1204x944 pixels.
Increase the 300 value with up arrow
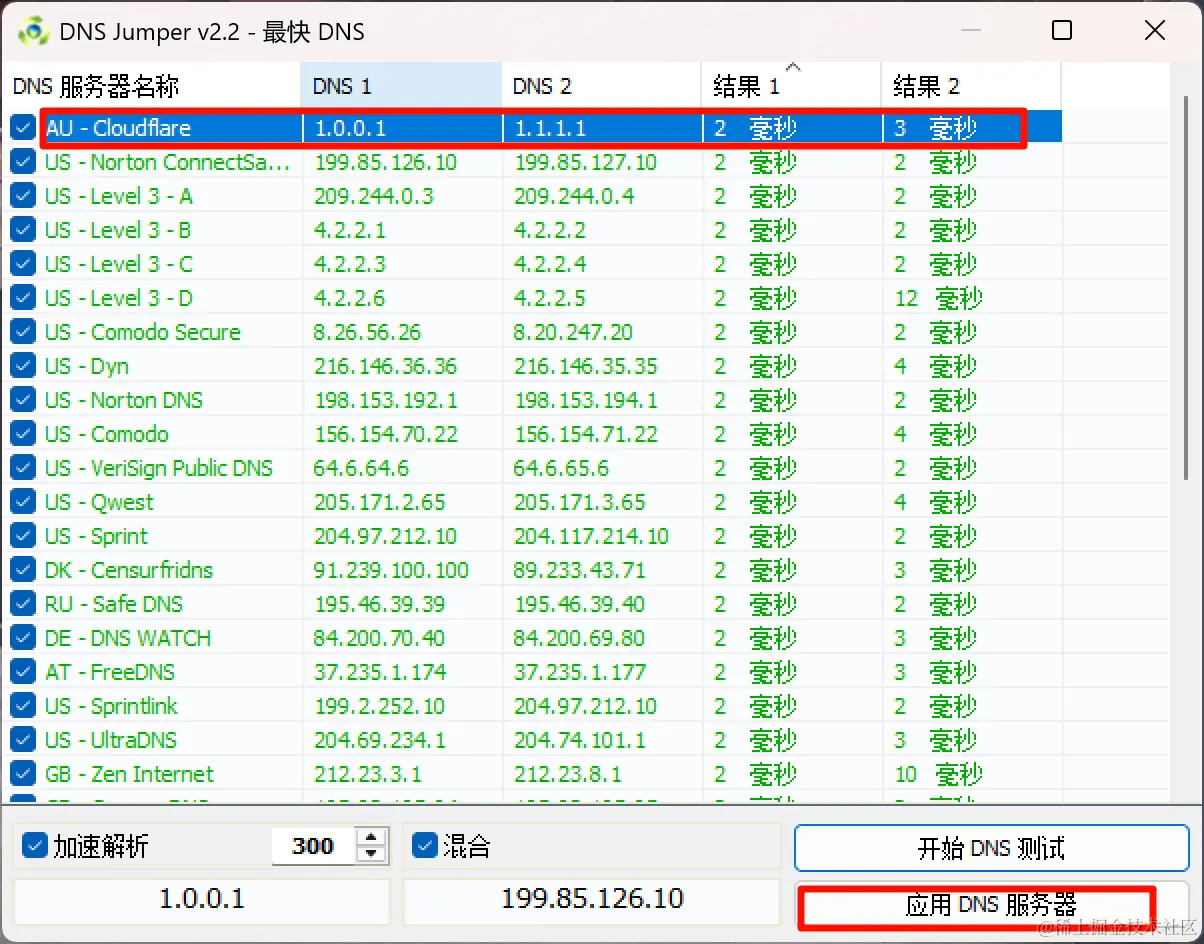[372, 838]
